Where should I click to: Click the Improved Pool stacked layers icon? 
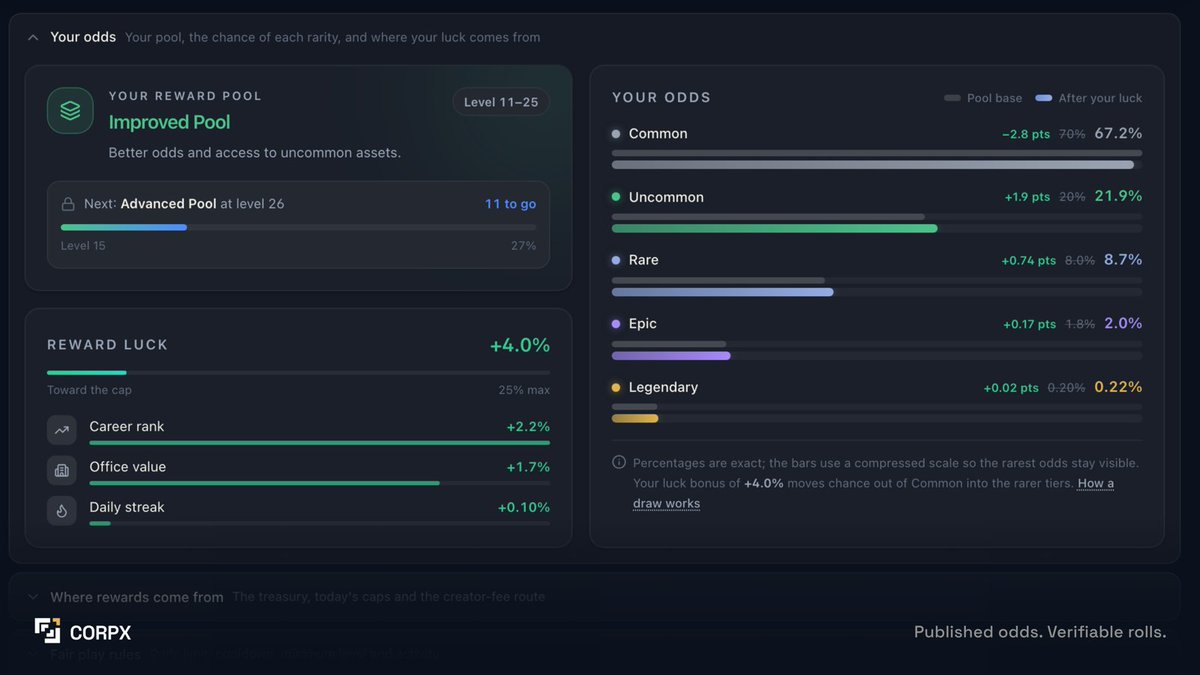70,111
